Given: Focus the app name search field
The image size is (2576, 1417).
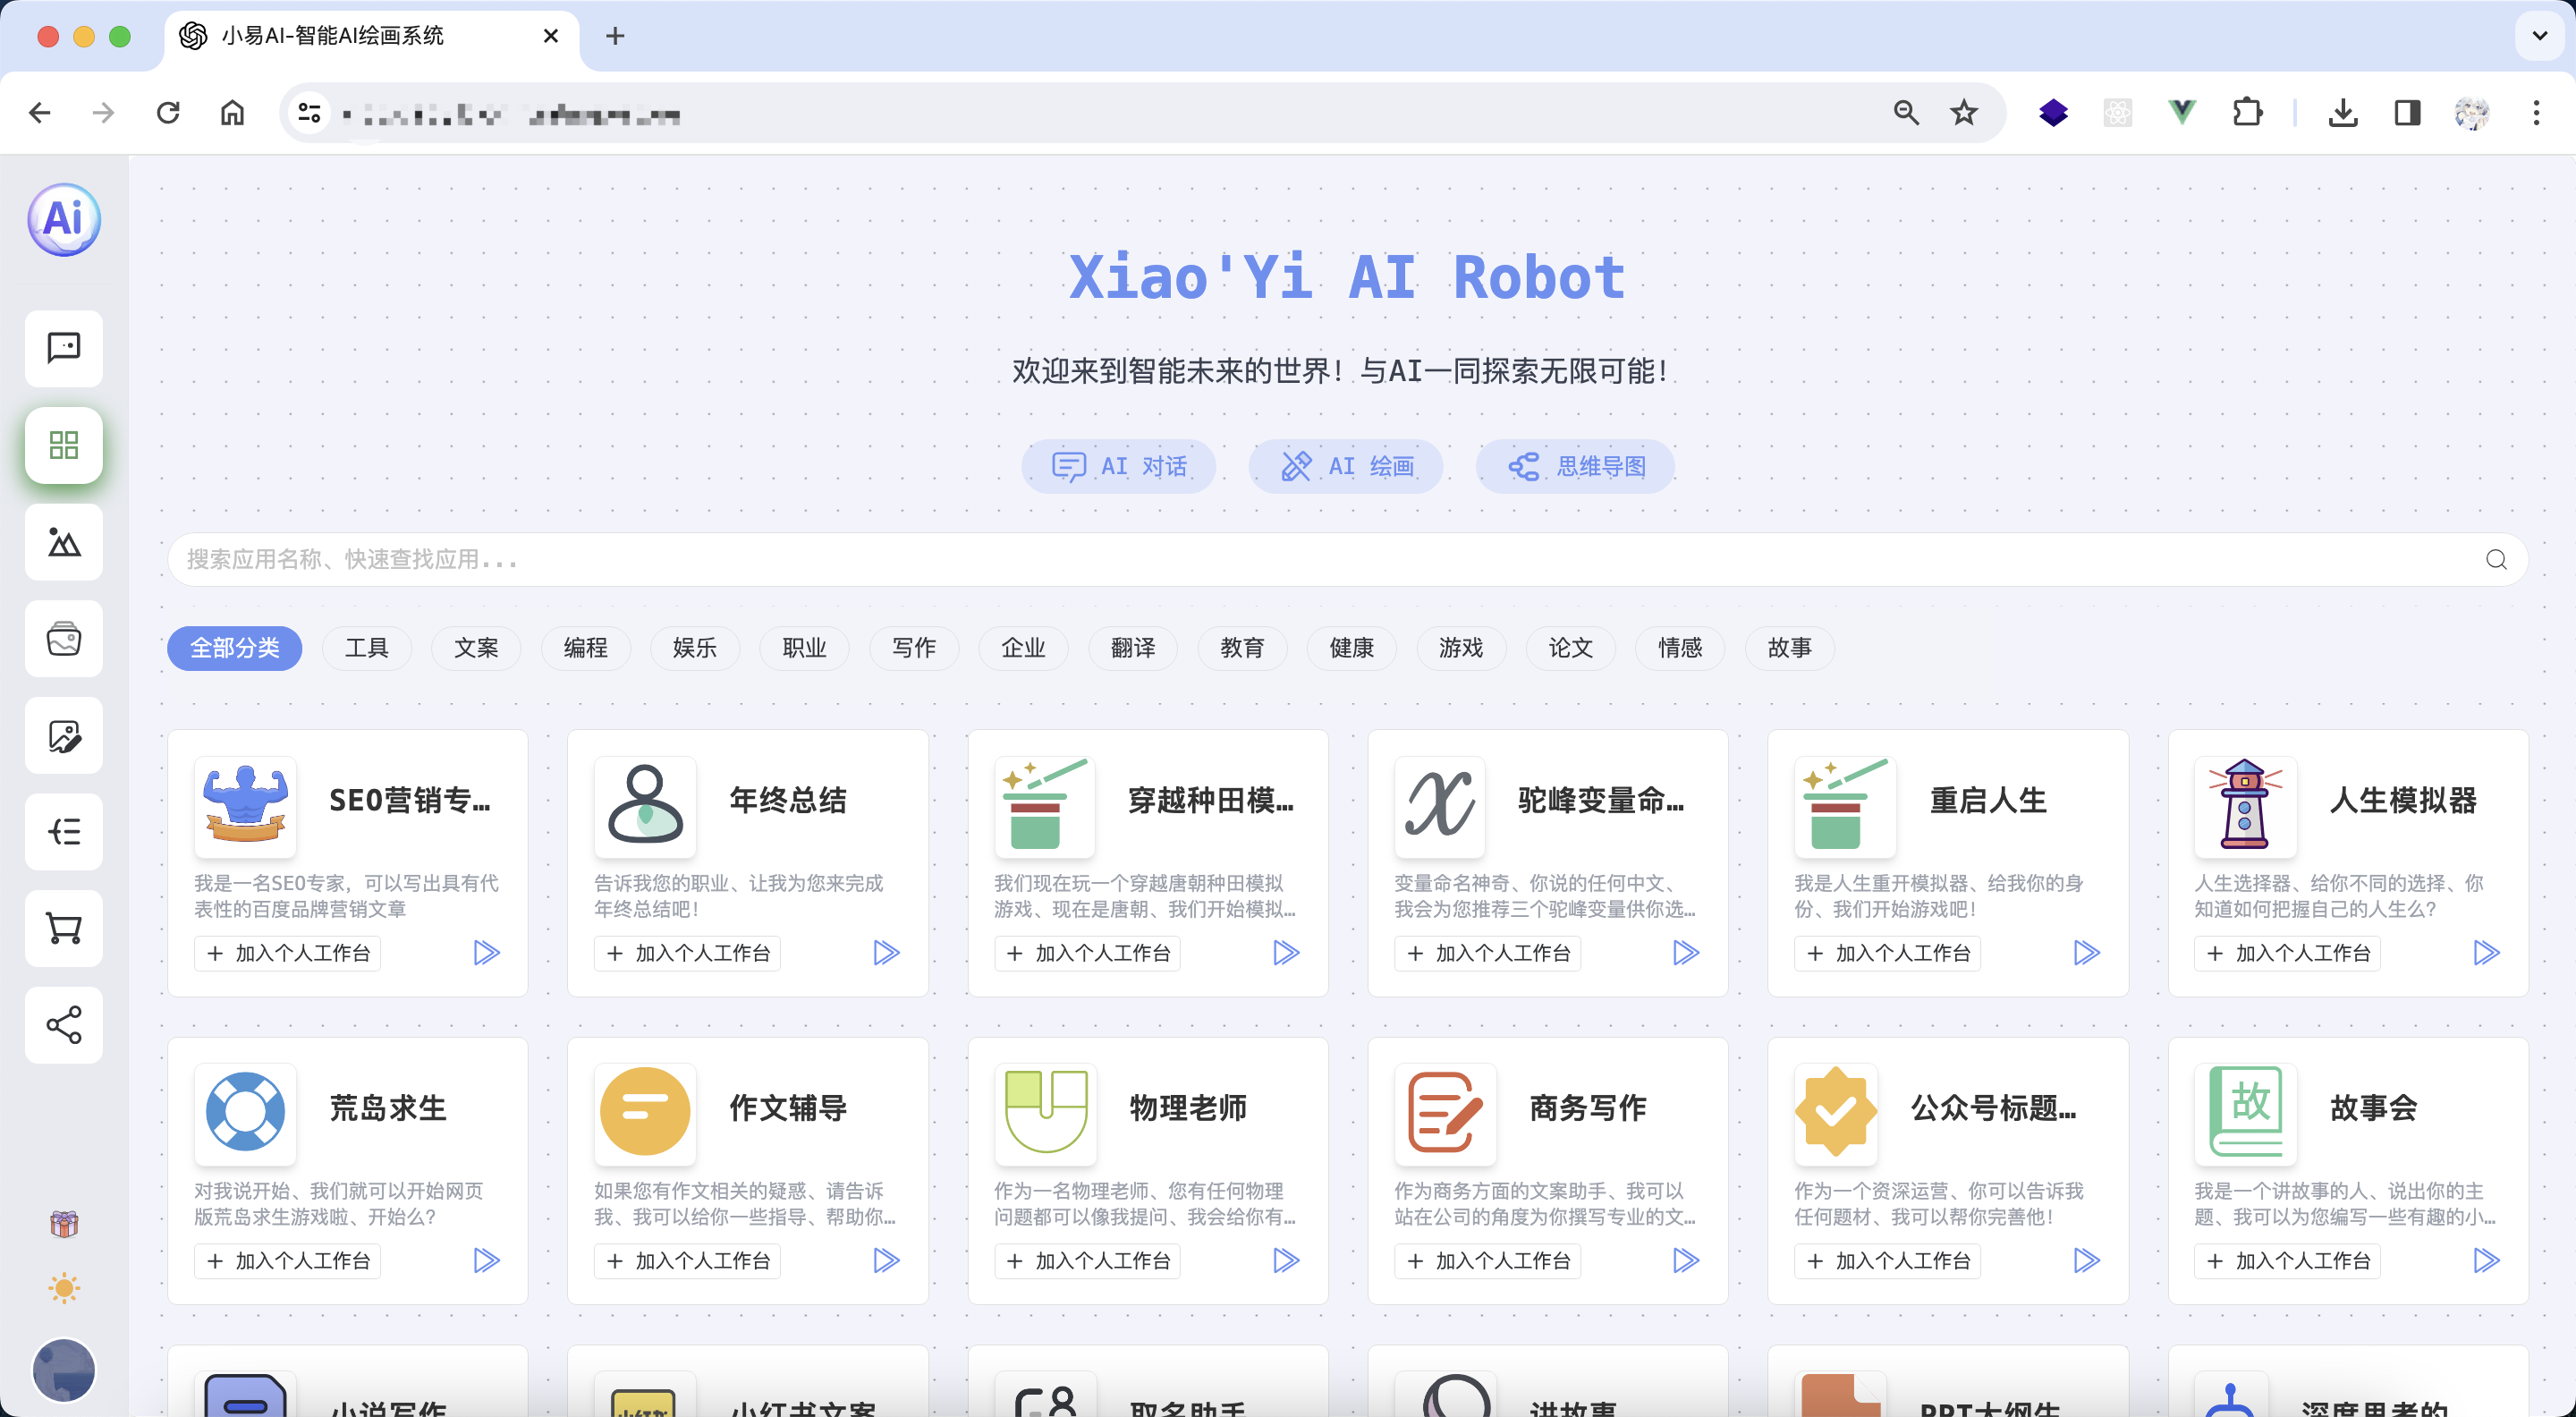Looking at the screenshot, I should [1348, 560].
